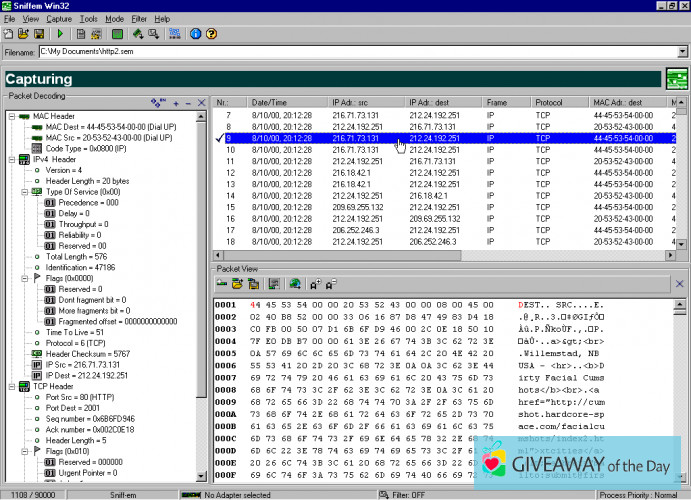Close the Packet Decoding panel with X
Screen dimensions: 691x500
click(201, 103)
